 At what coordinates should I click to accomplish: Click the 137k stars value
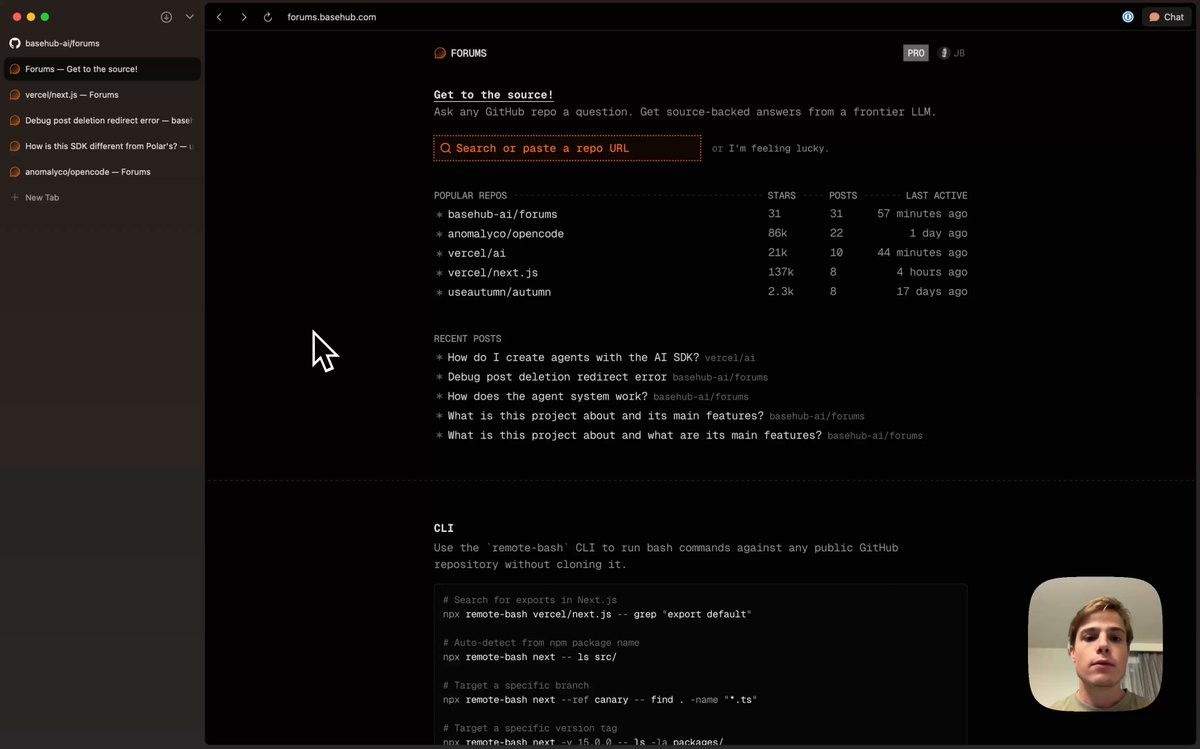[781, 272]
